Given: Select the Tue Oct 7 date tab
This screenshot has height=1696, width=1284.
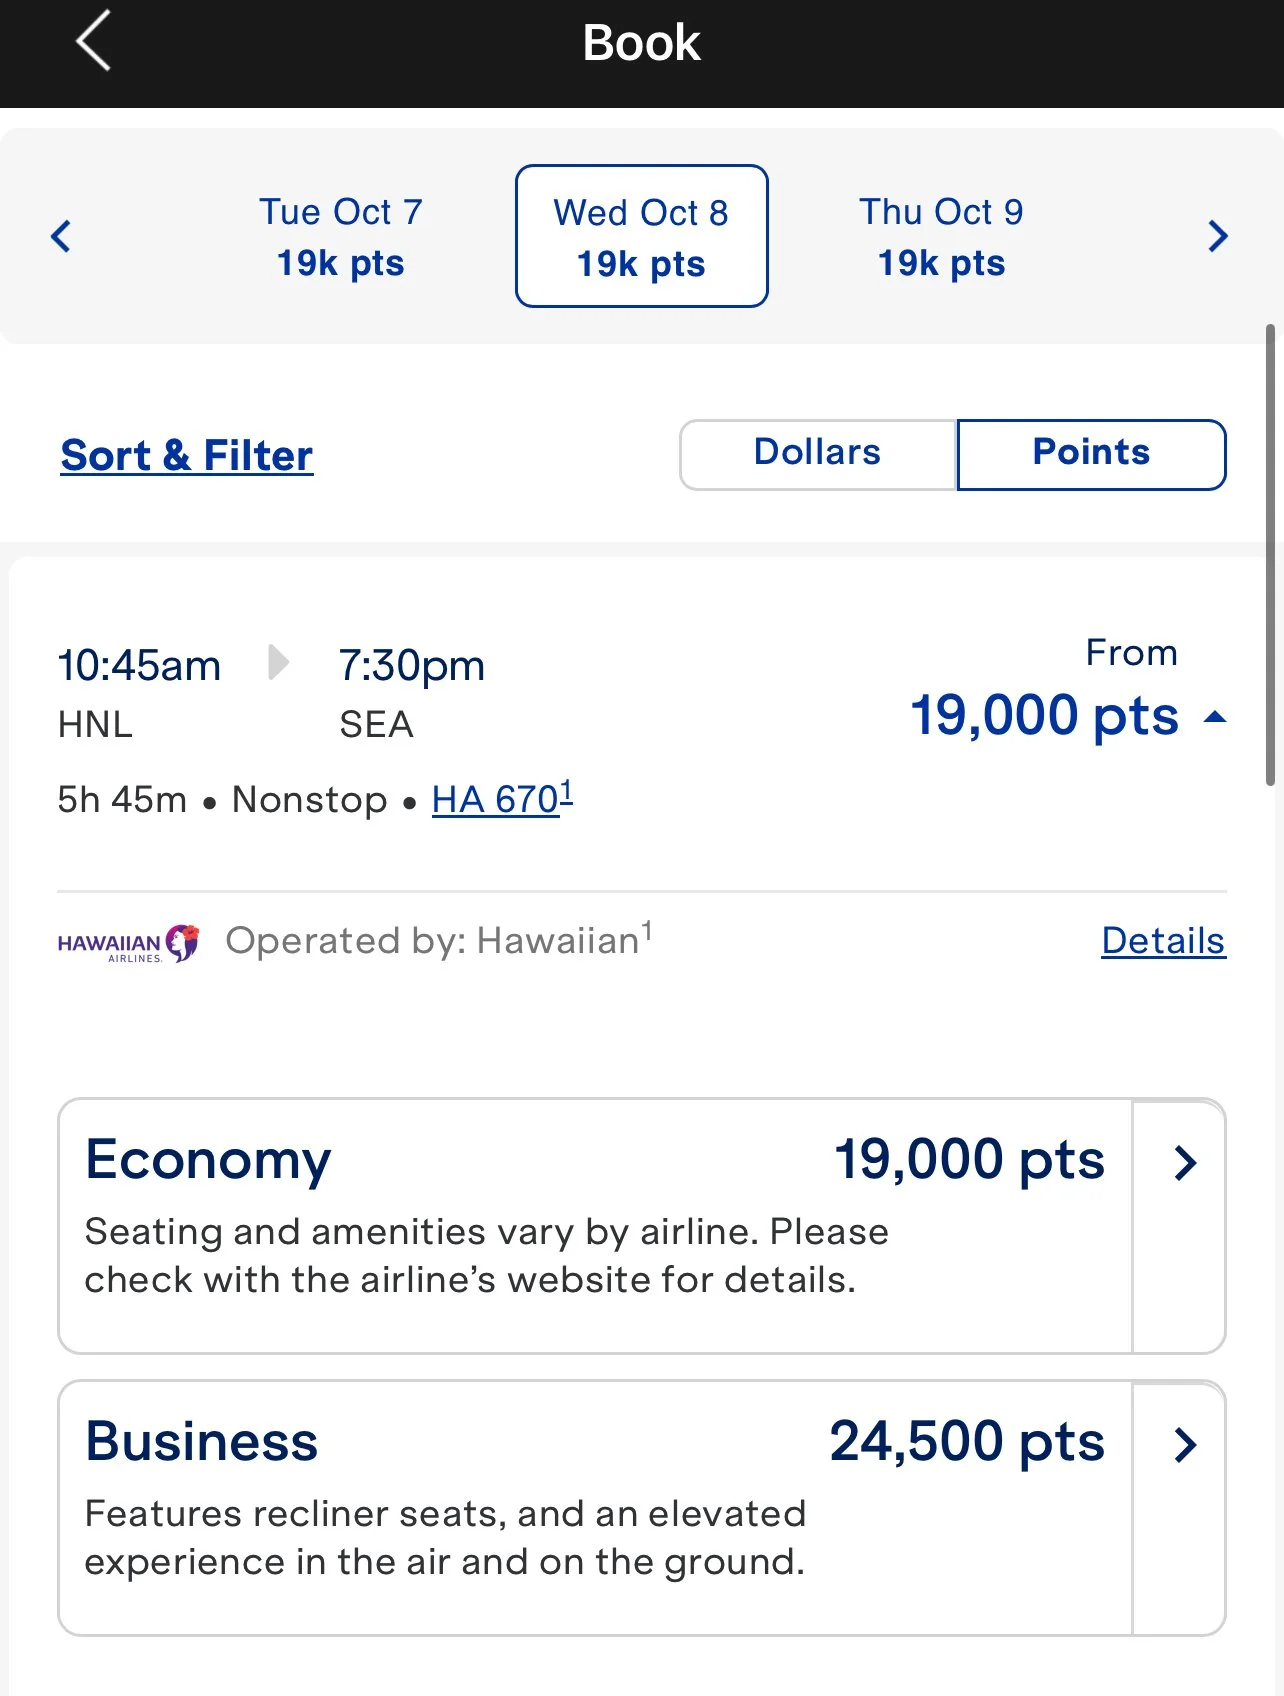Looking at the screenshot, I should [341, 237].
